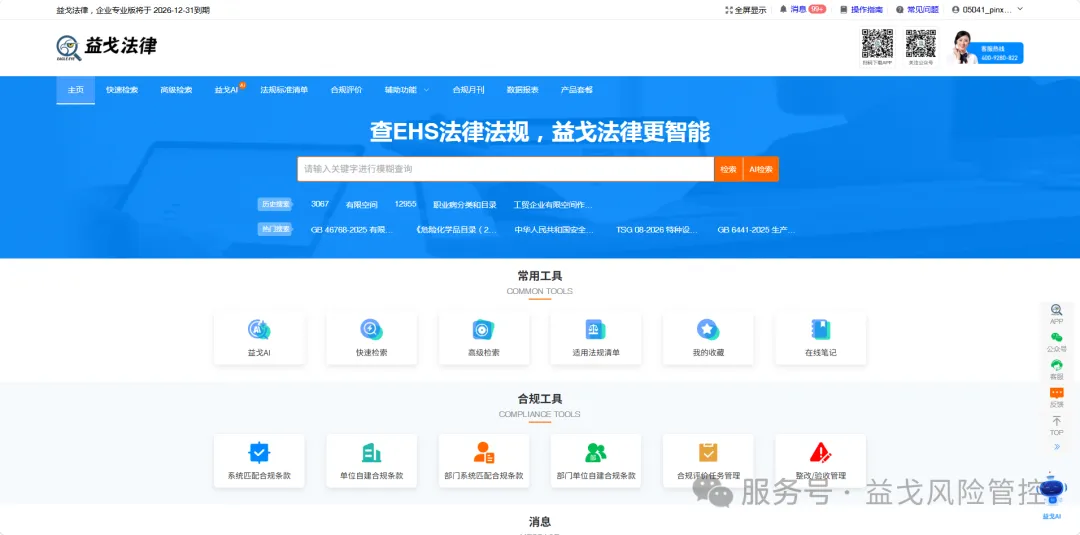Image resolution: width=1080 pixels, height=535 pixels.
Task: Click history search term 3067
Action: 320,204
